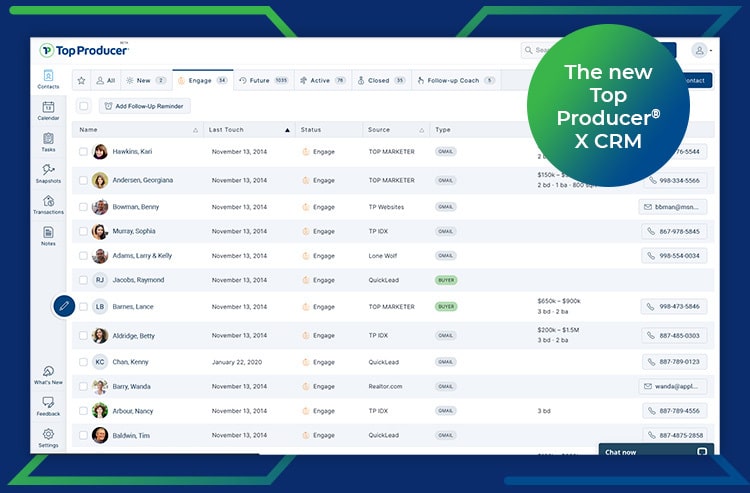Check the box for Aldridge, Betty
This screenshot has width=750, height=493.
coord(83,336)
